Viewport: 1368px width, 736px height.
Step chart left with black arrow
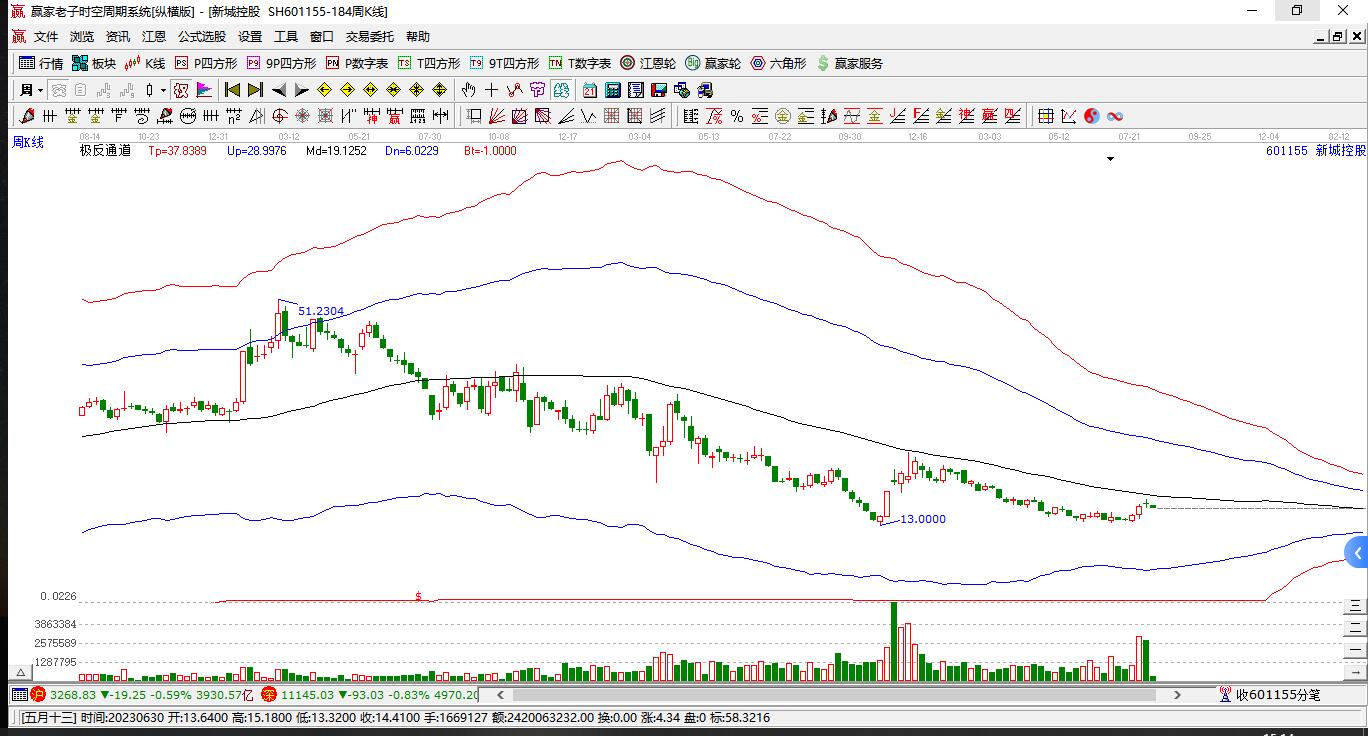[x=279, y=90]
